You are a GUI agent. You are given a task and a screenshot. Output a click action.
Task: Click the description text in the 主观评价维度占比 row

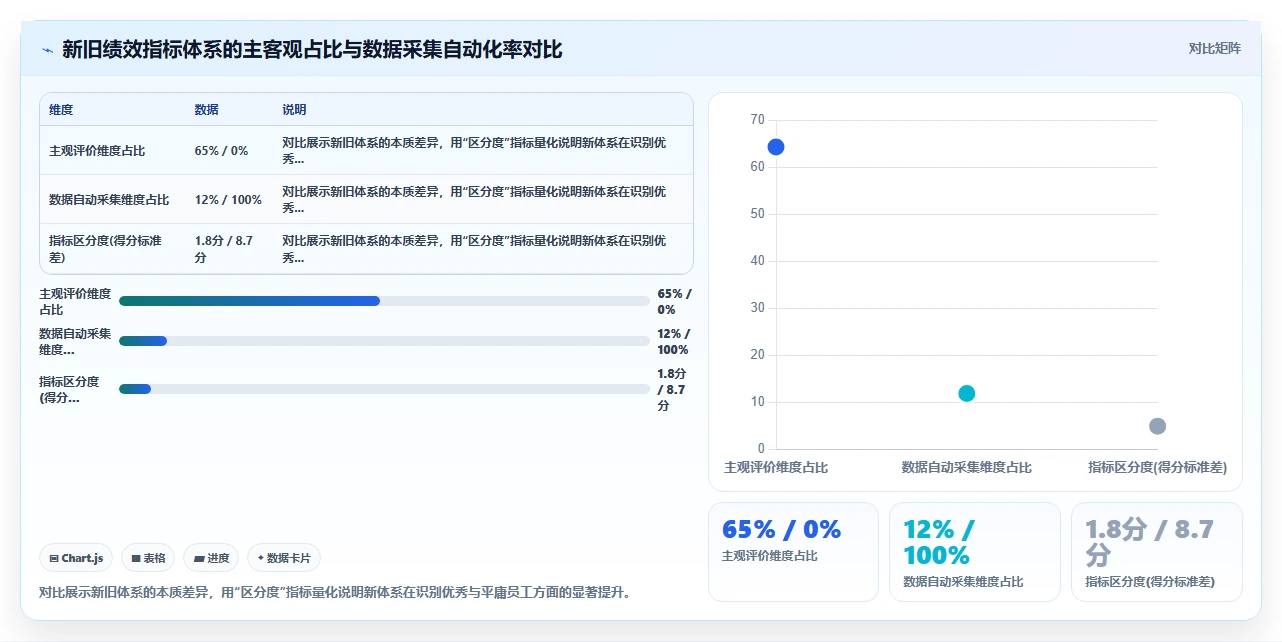(x=475, y=151)
